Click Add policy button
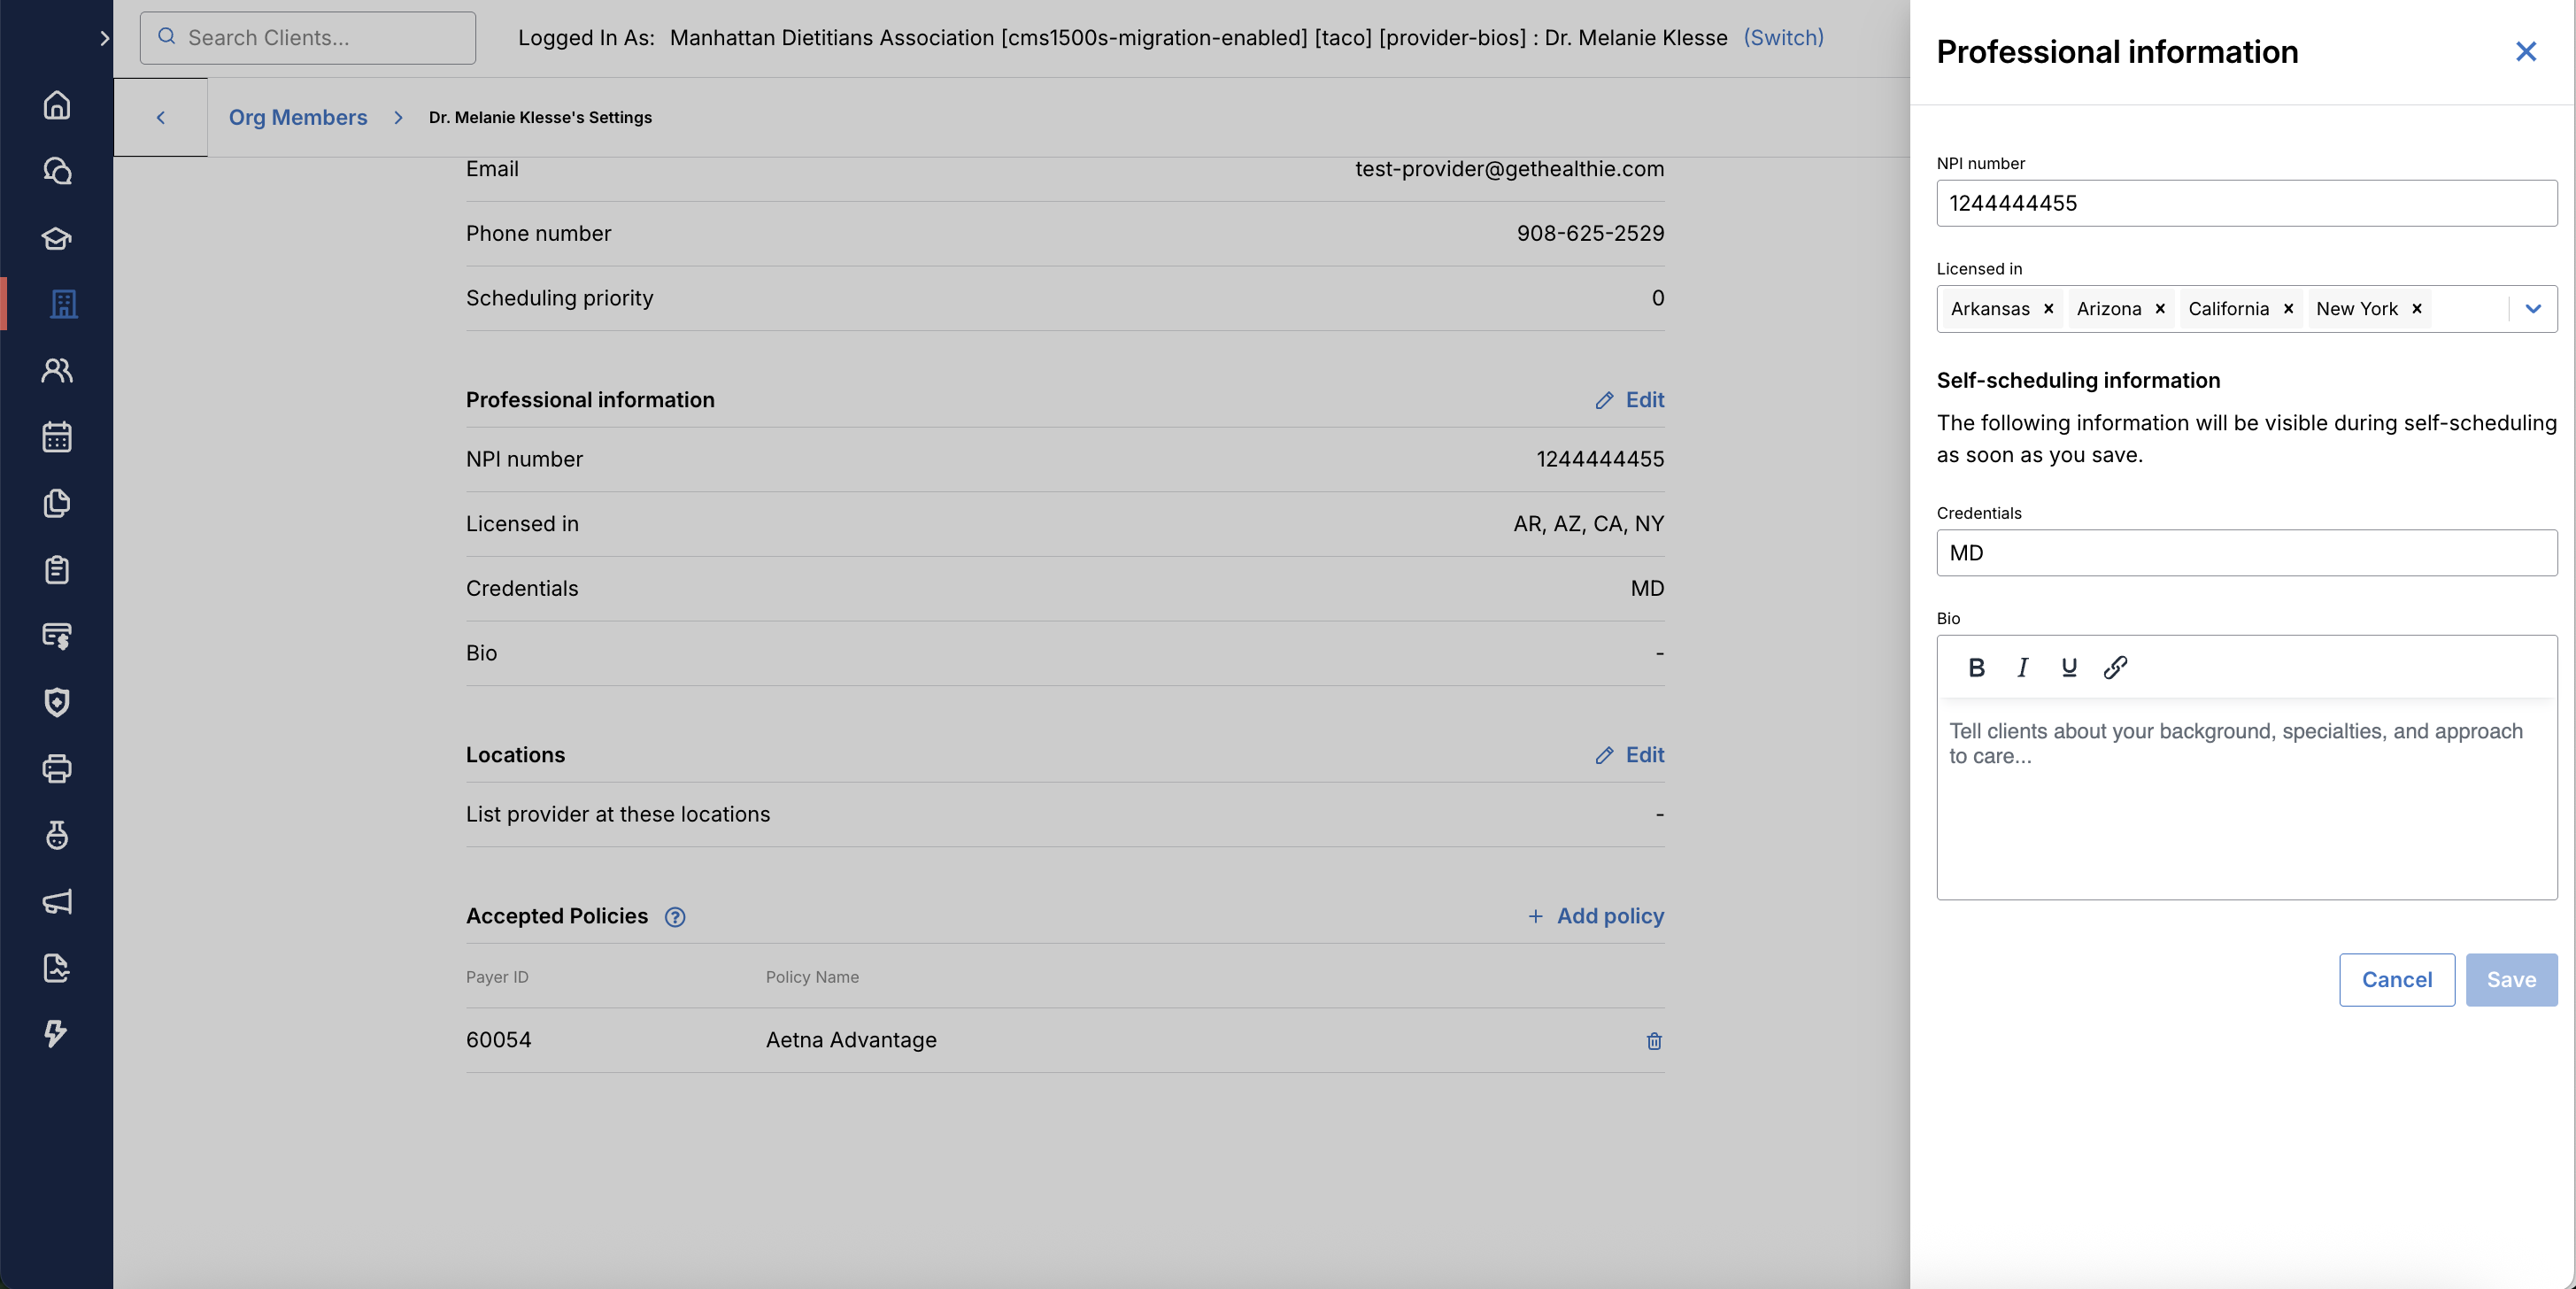2576x1289 pixels. (1596, 916)
